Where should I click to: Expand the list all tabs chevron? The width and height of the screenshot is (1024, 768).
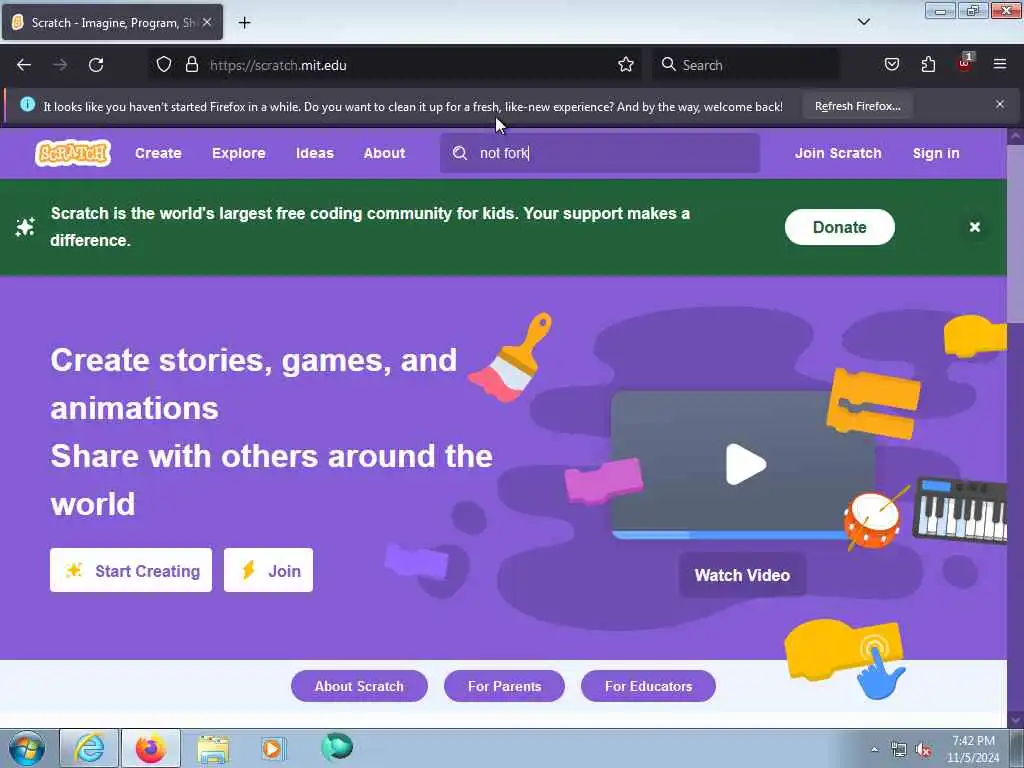pyautogui.click(x=863, y=22)
